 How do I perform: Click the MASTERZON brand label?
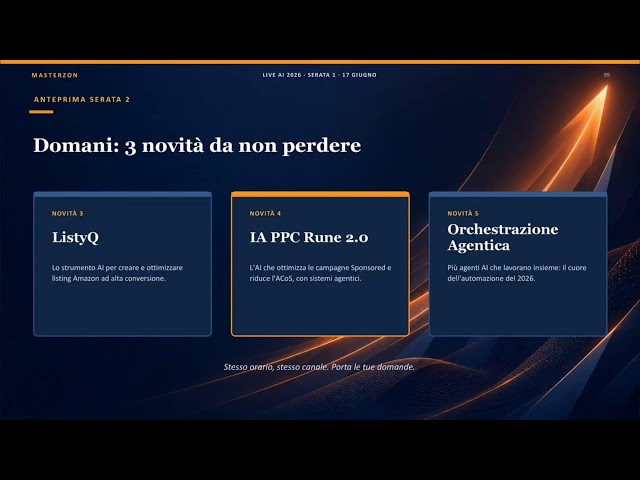click(55, 75)
